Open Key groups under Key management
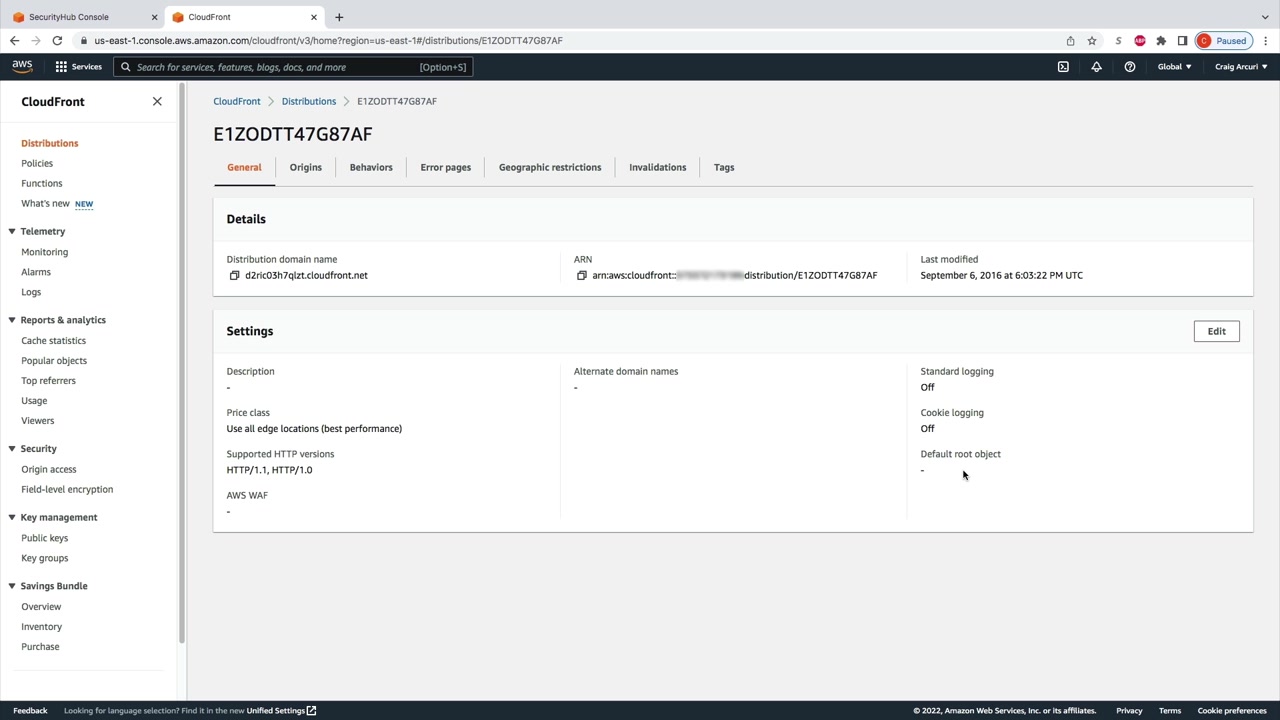Screen dimensions: 1280x720 click(x=45, y=558)
